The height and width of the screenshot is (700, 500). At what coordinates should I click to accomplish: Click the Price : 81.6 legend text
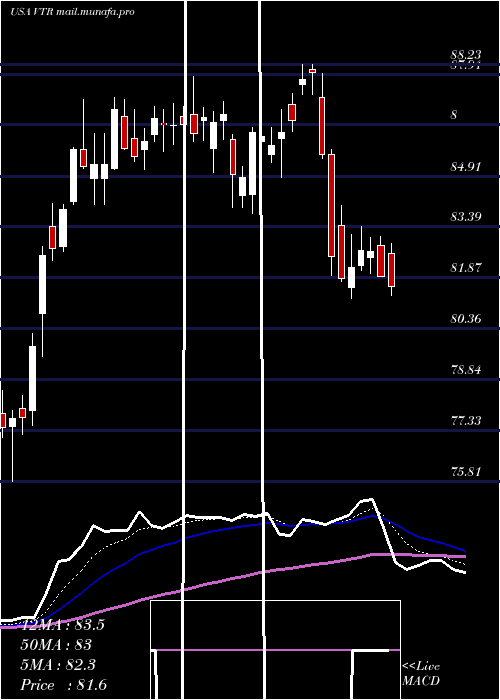(64, 685)
